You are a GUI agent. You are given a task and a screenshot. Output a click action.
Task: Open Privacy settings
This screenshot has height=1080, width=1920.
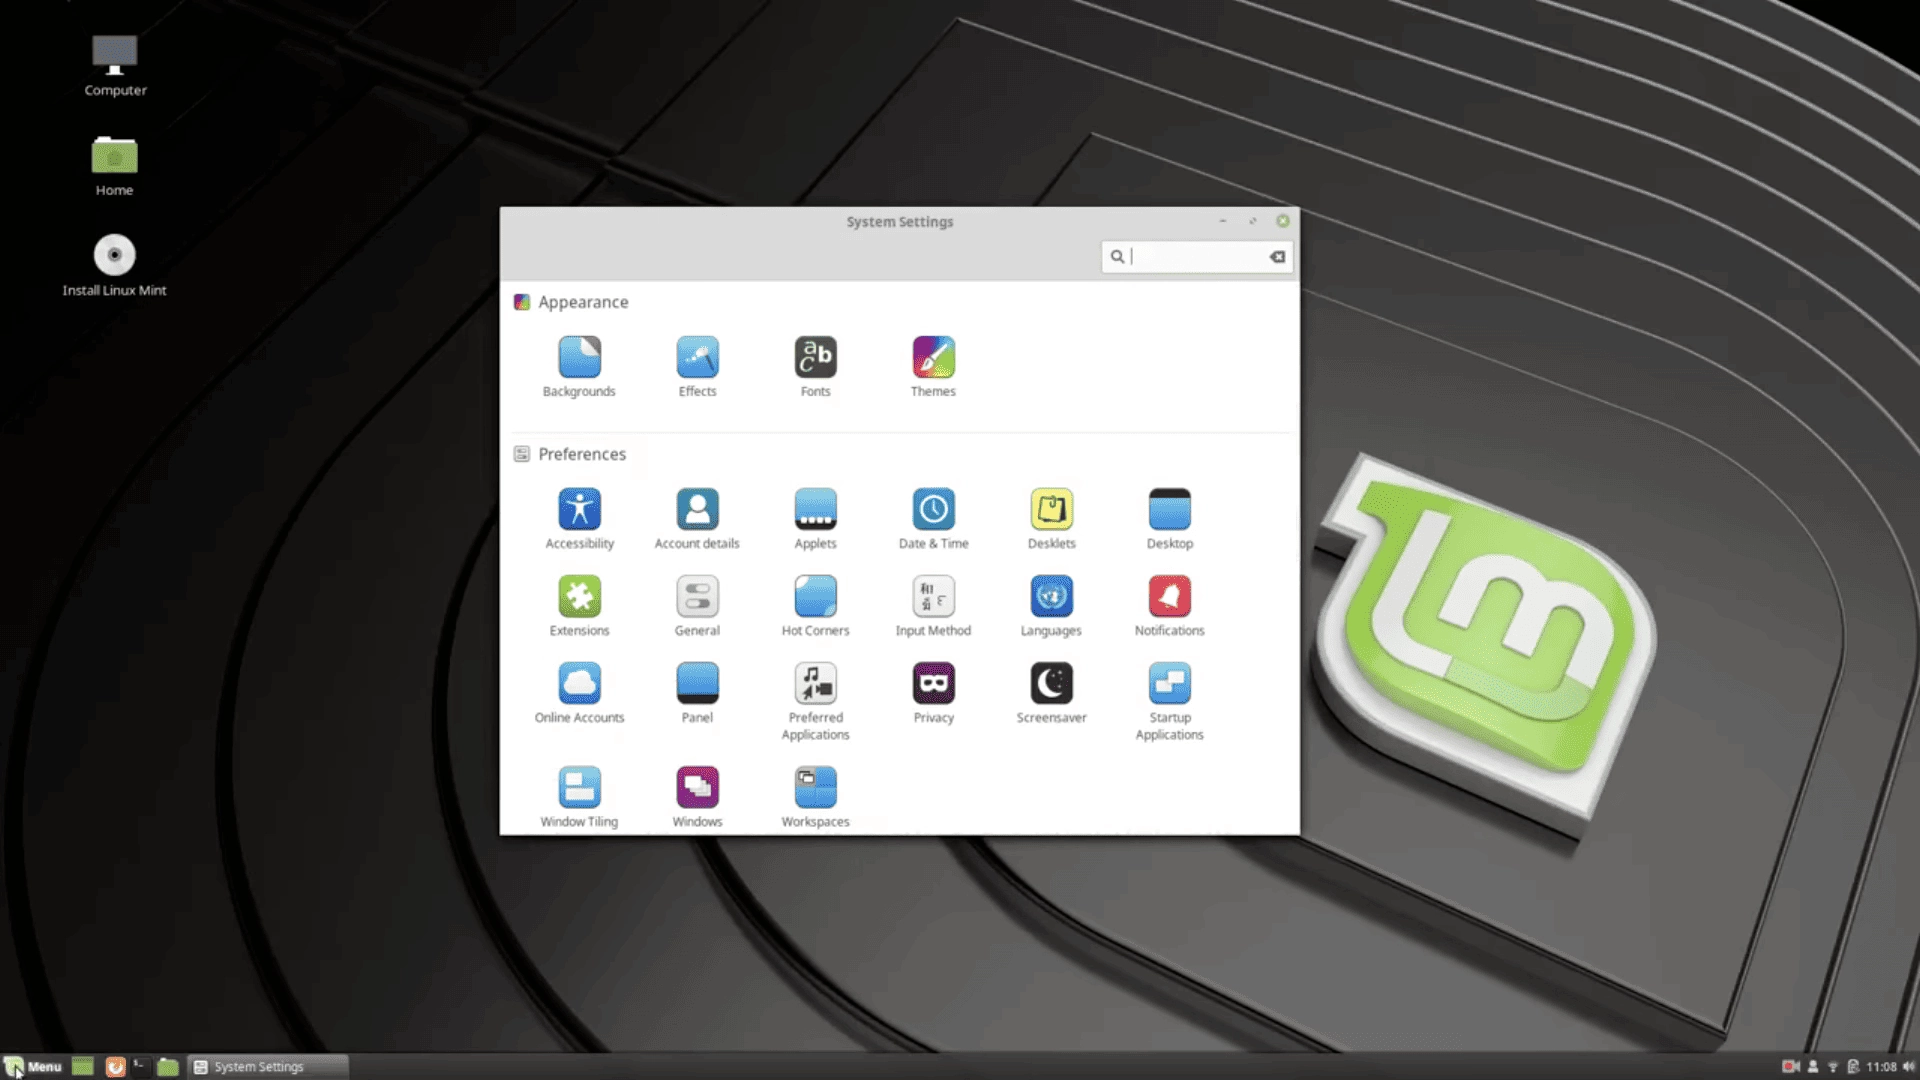tap(933, 693)
